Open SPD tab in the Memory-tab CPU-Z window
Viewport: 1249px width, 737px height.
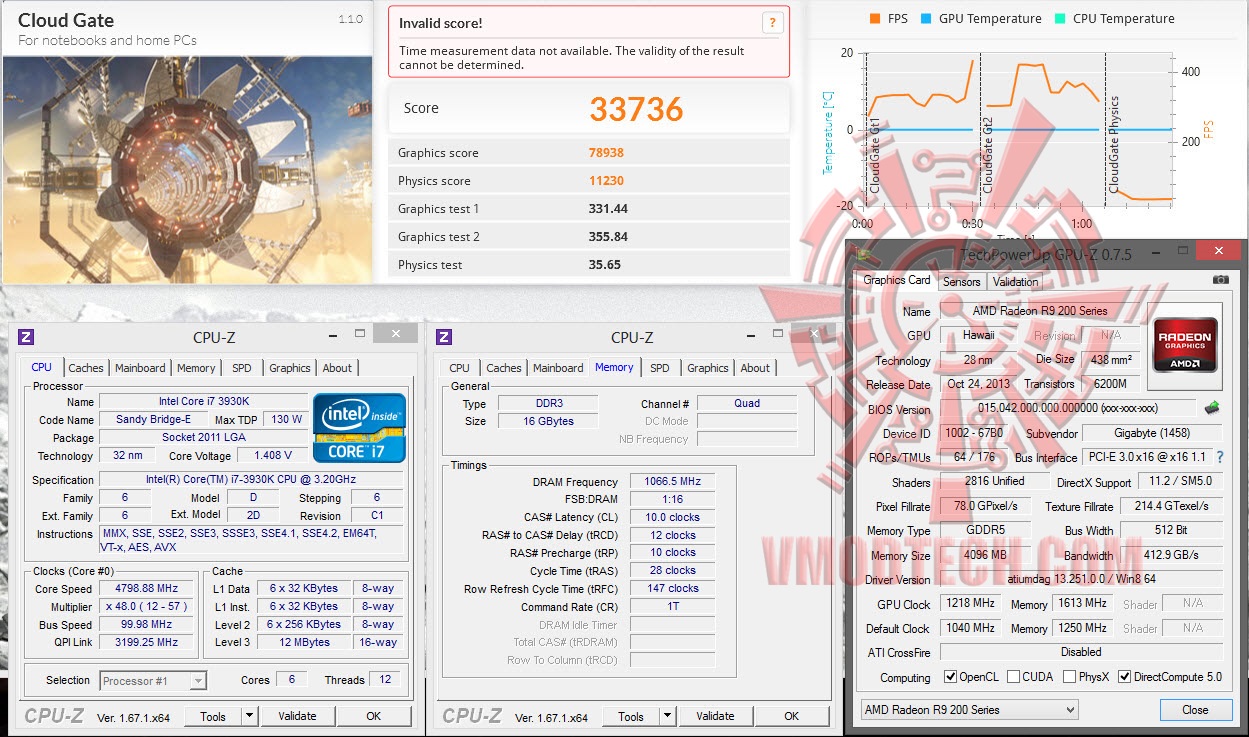tap(660, 368)
